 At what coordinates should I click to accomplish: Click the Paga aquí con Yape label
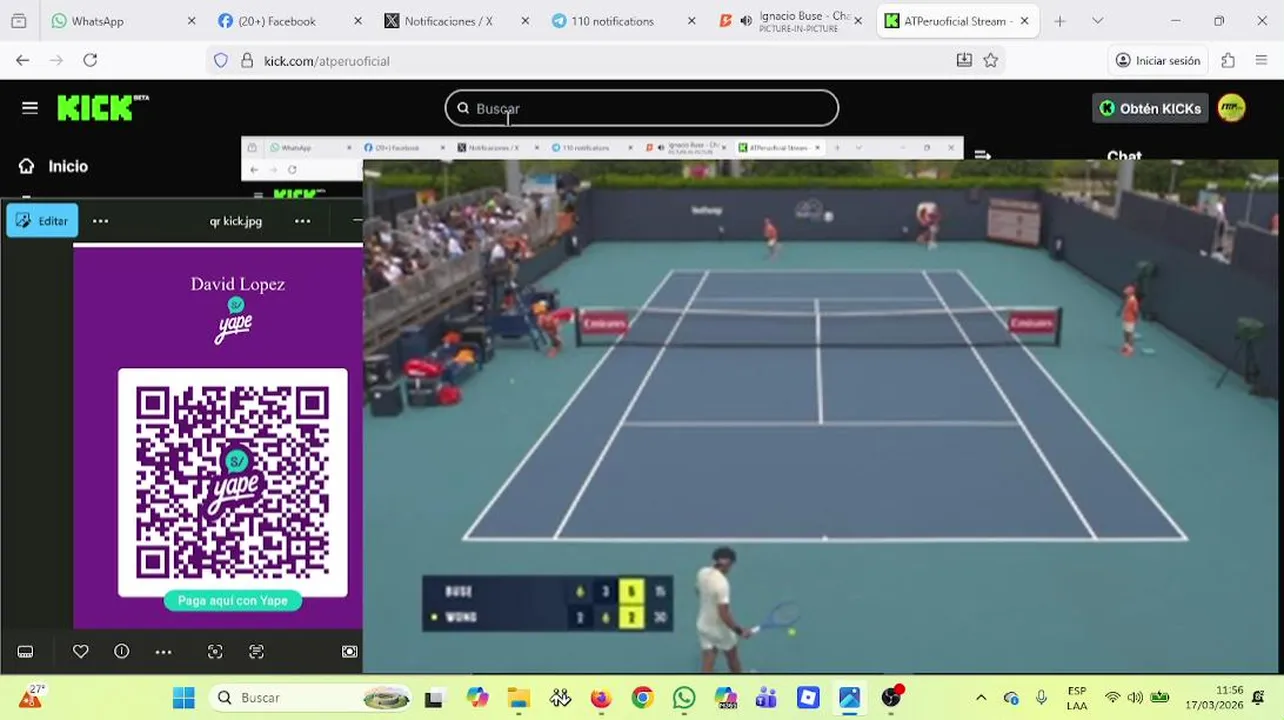tap(233, 601)
